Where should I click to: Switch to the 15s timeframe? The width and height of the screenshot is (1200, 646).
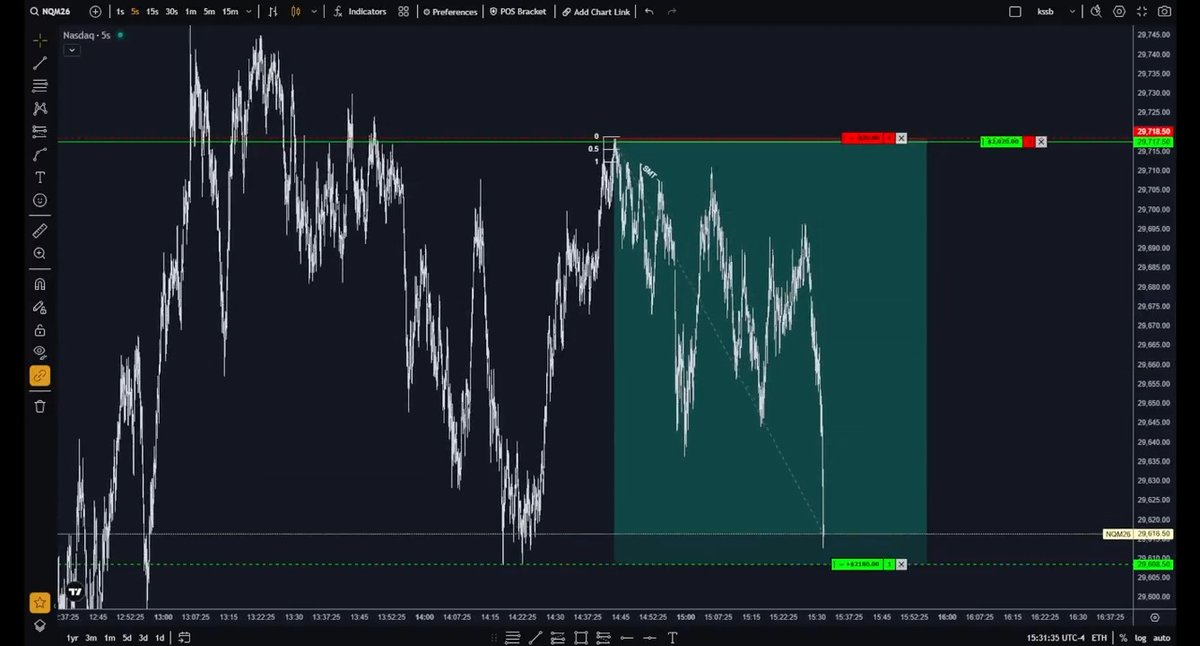pos(152,12)
